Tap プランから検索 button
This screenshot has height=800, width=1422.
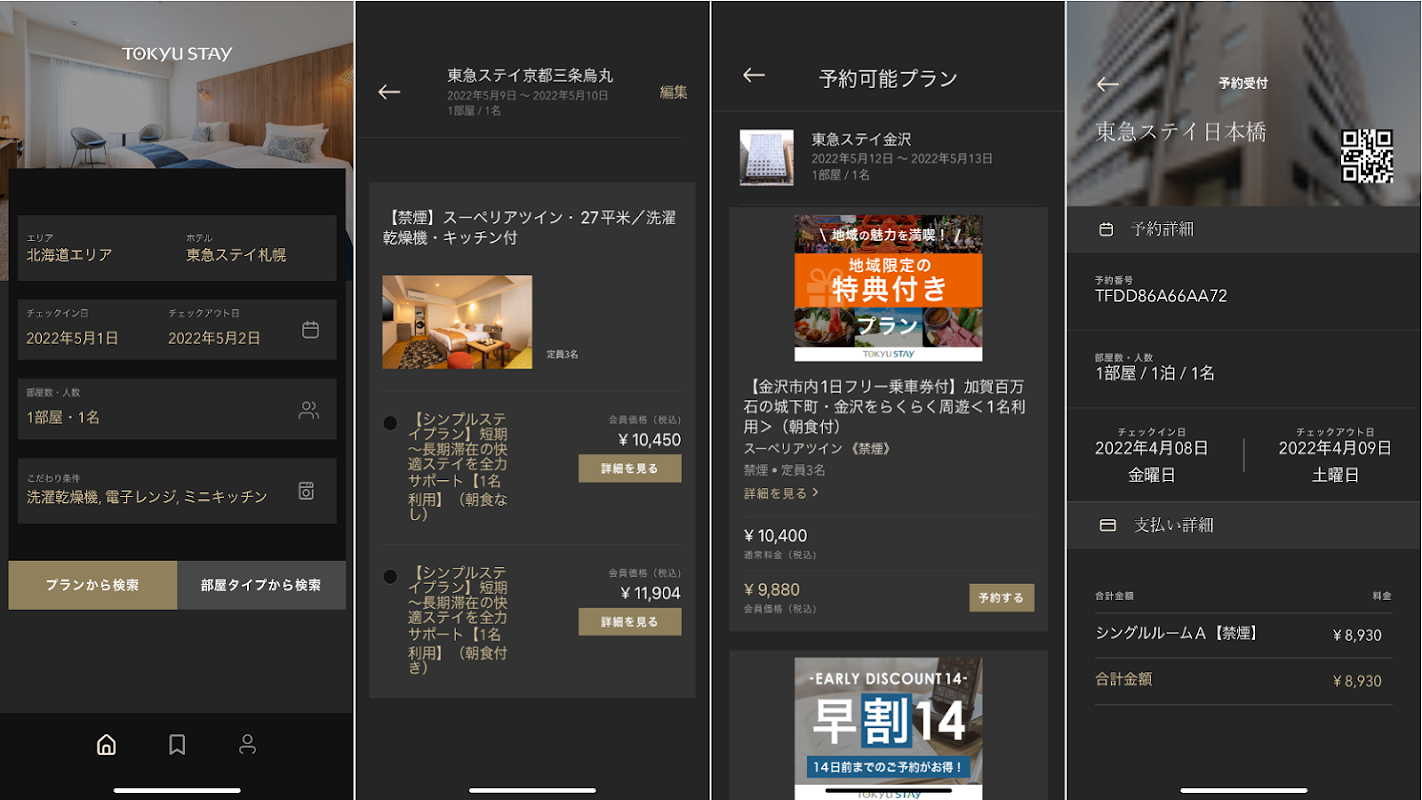pos(93,585)
